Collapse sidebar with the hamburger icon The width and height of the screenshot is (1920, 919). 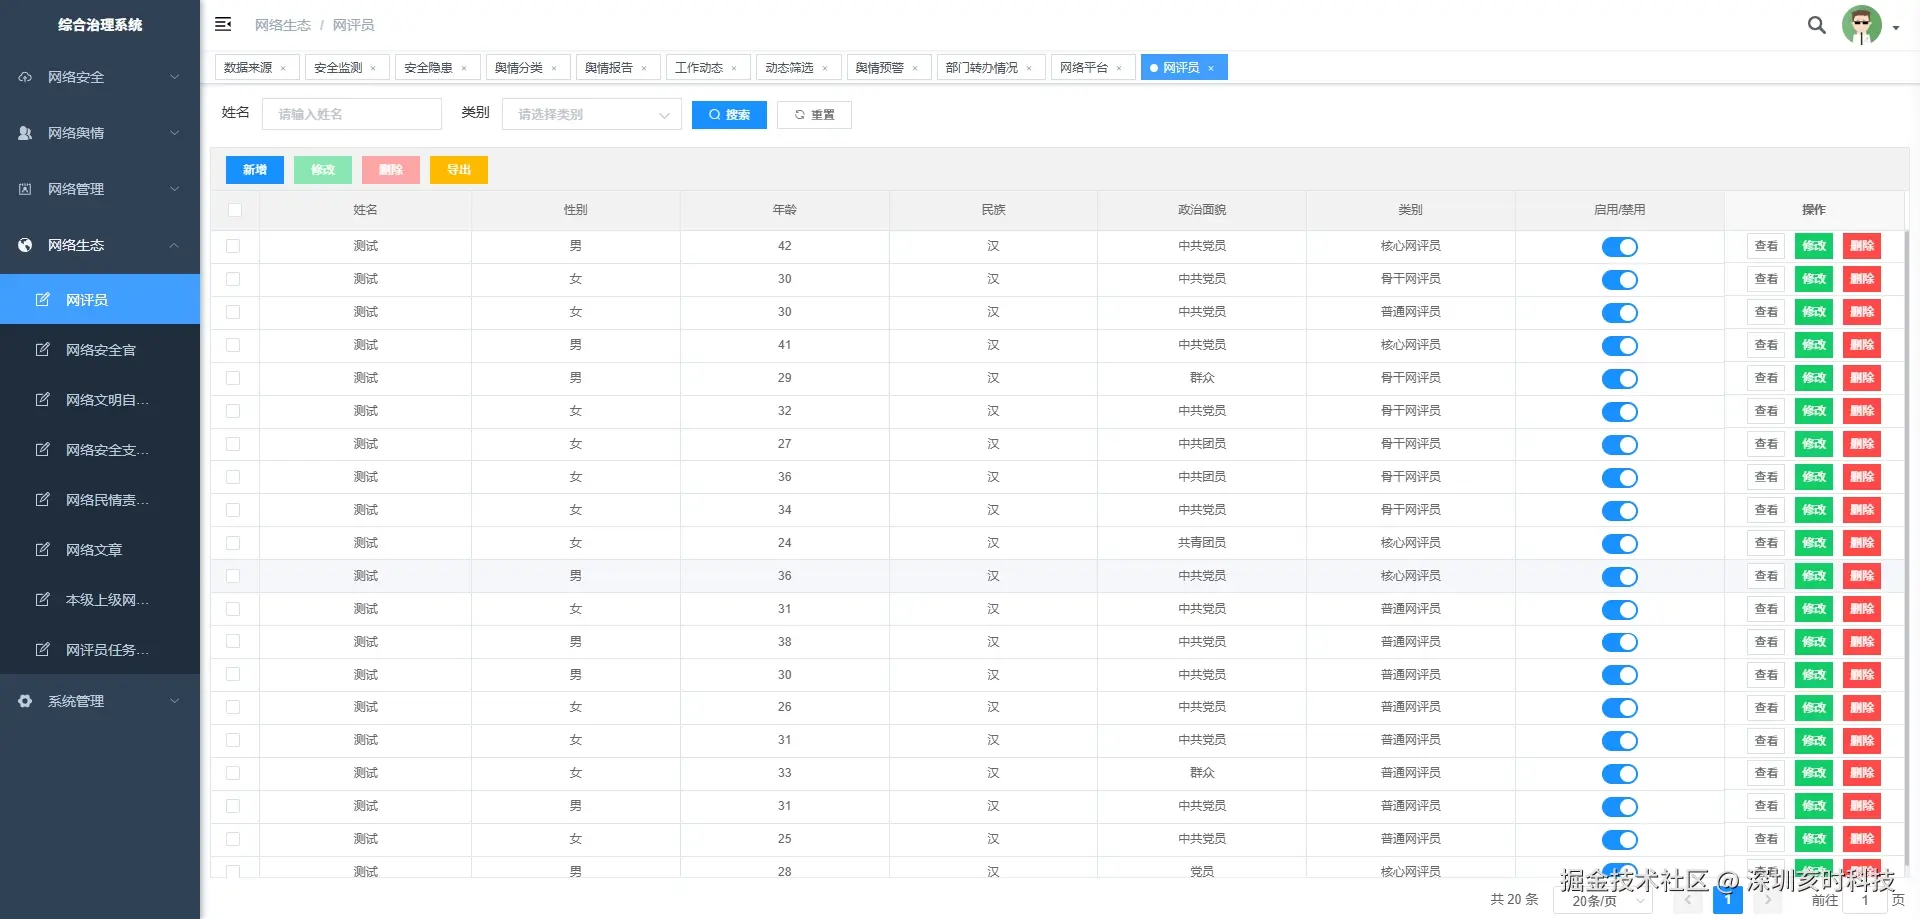[223, 24]
